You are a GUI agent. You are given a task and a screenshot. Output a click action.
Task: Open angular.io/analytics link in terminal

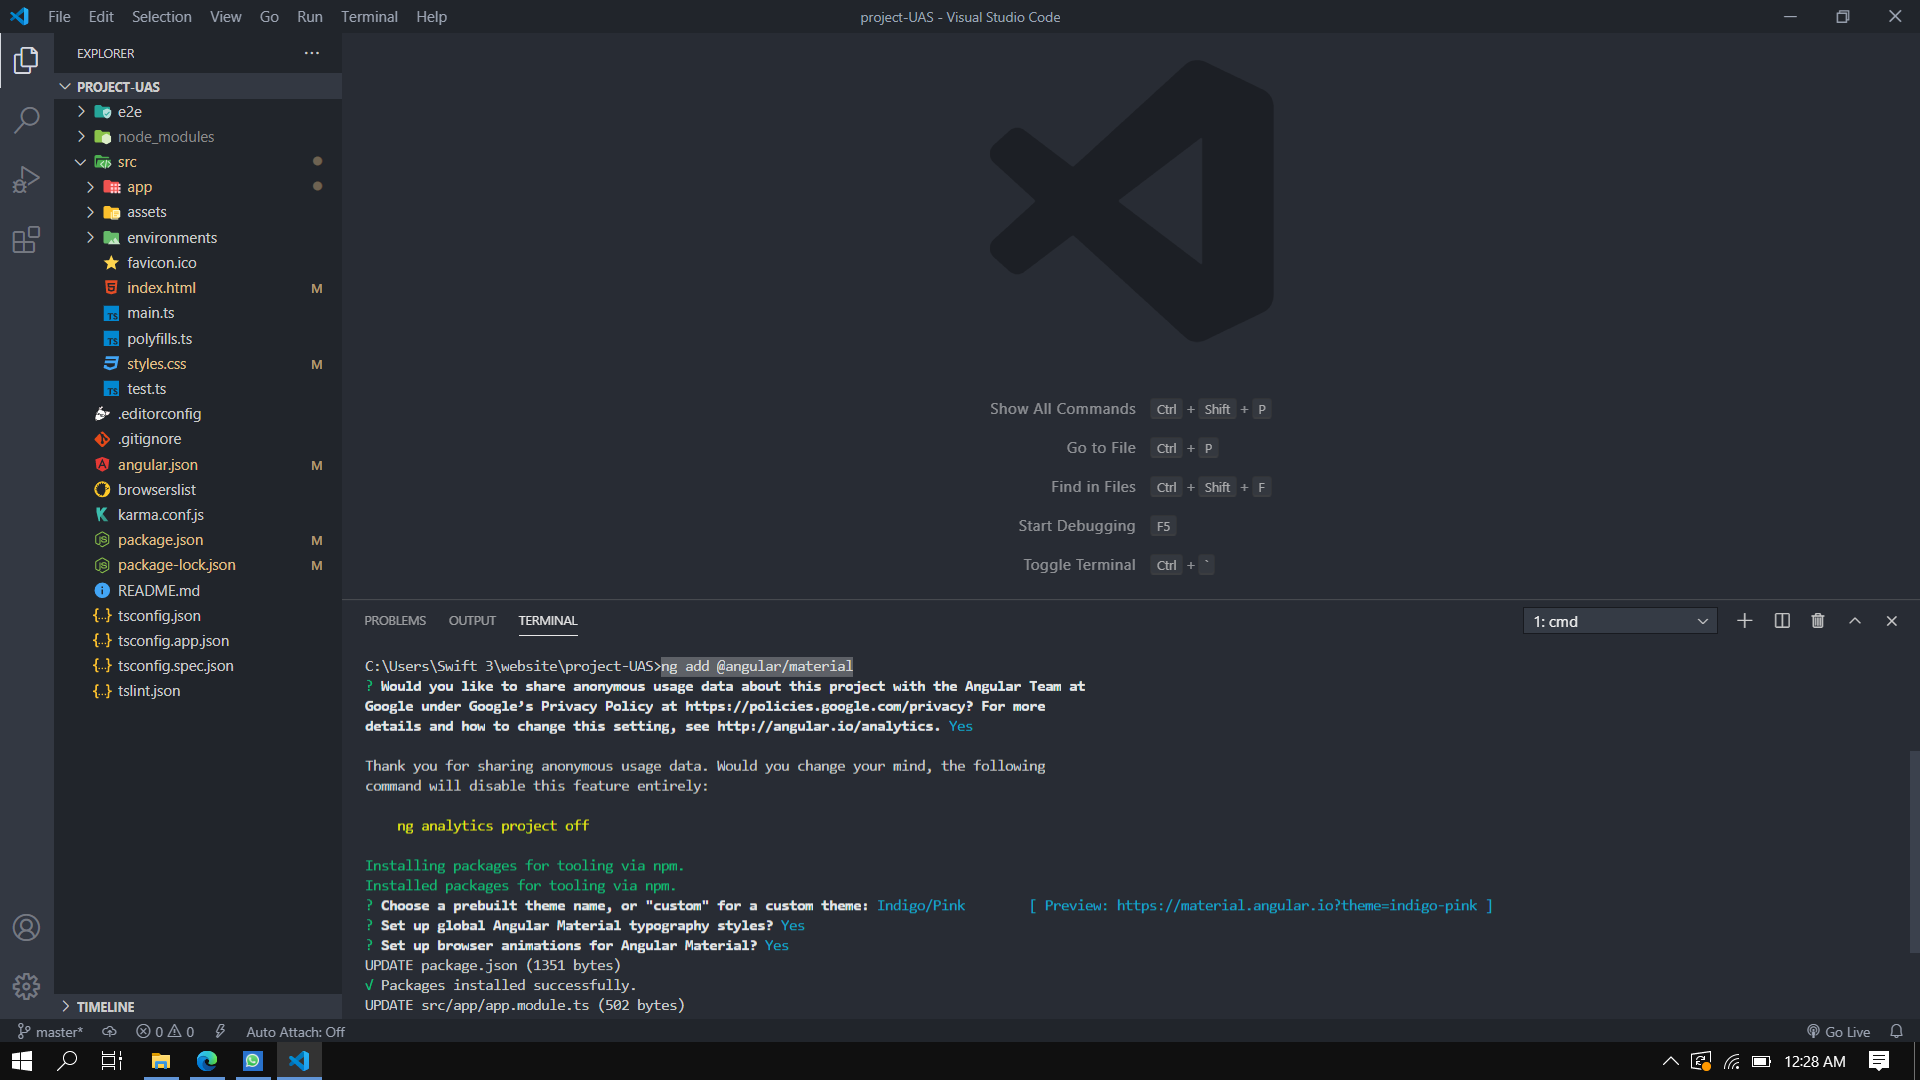[x=826, y=726]
